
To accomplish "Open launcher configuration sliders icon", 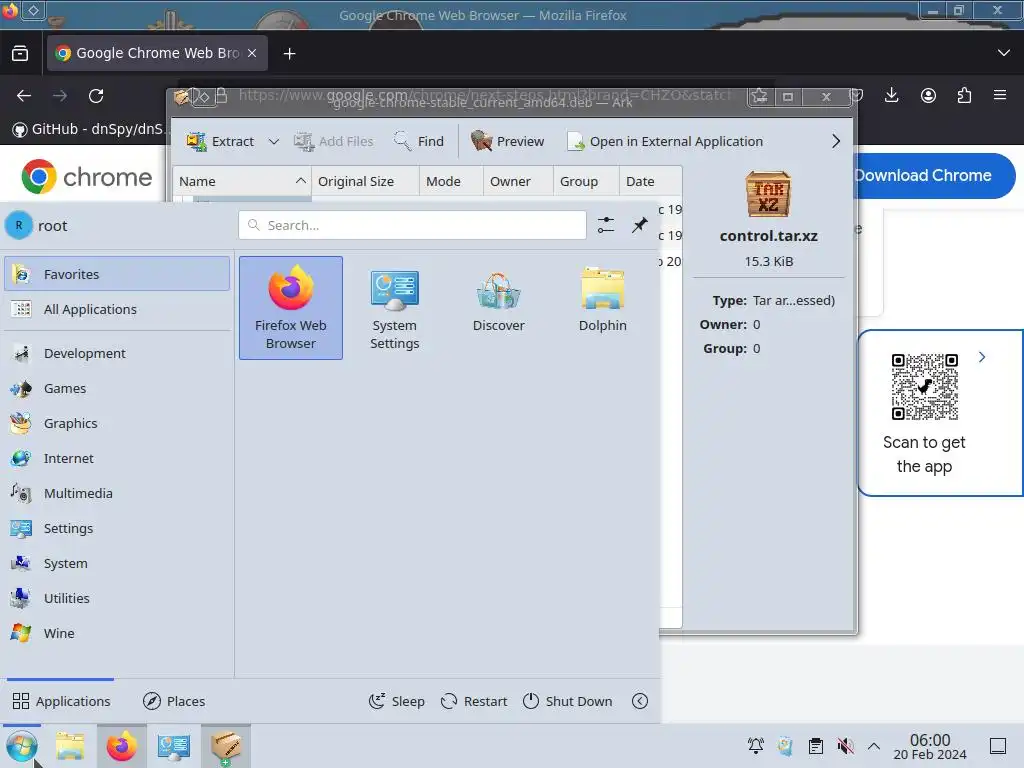I will coord(605,225).
